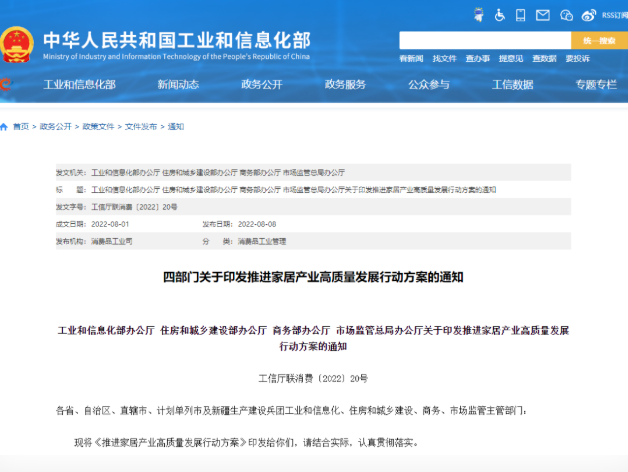Open the 公众参与 navigation menu

429,85
